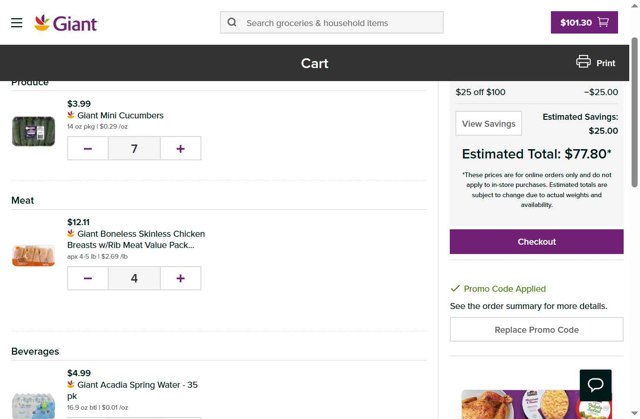This screenshot has width=640, height=419.
Task: Click the '14 oz pkg | $0.29 /oz' text
Action: 97,126
